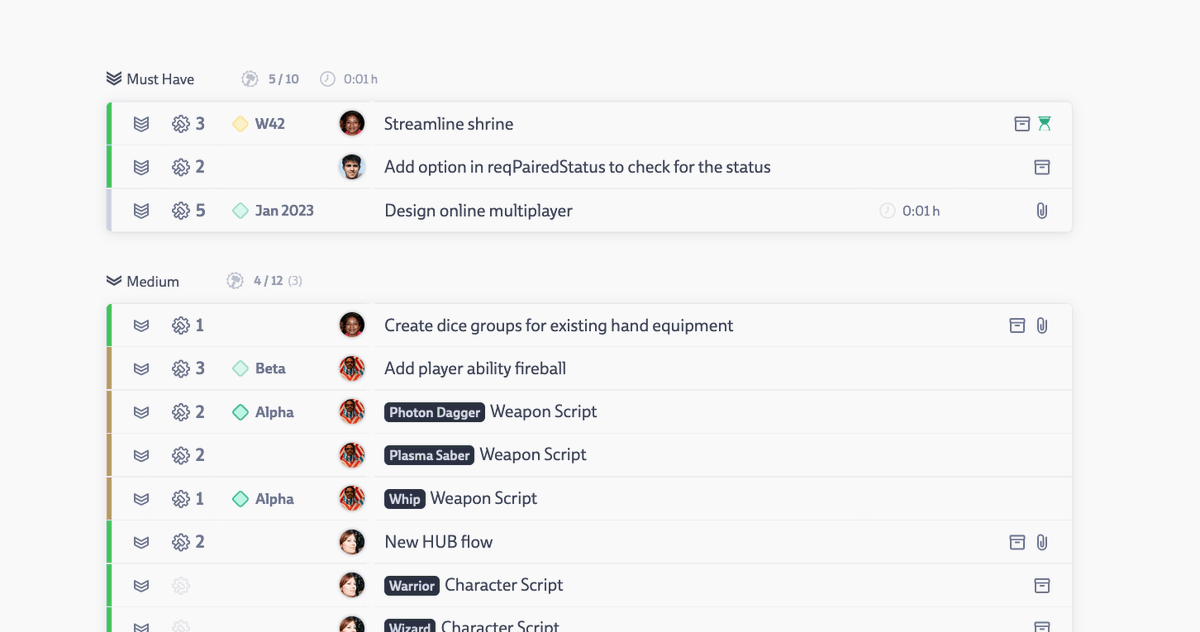This screenshot has height=632, width=1200.
Task: Select the Alpha milestone on Whip Weapon Script
Action: (263, 498)
